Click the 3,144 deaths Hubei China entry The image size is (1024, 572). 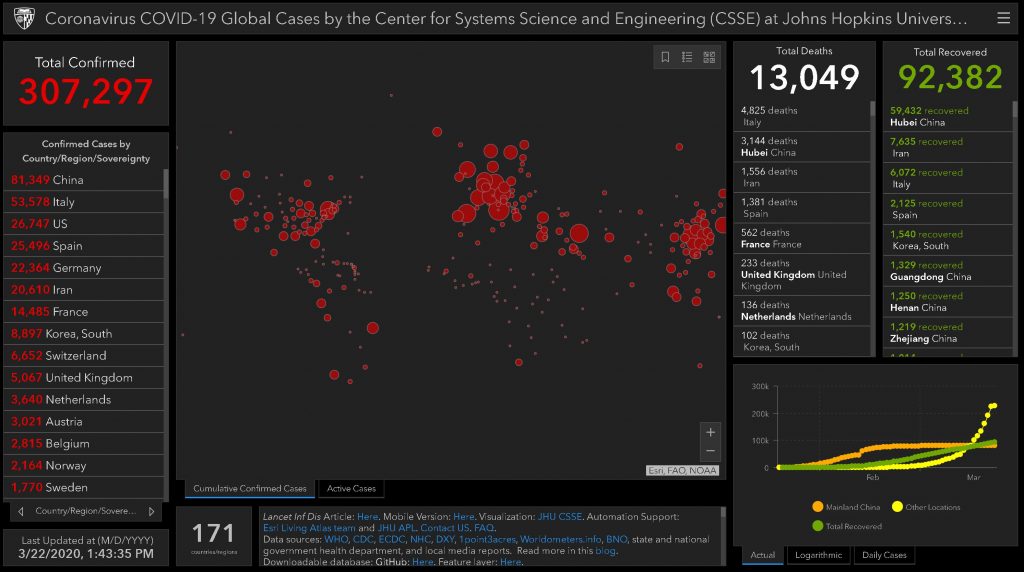(802, 147)
